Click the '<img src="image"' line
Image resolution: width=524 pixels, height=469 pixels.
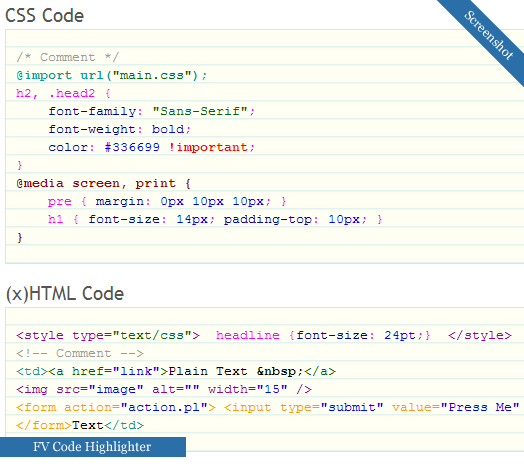pos(164,389)
